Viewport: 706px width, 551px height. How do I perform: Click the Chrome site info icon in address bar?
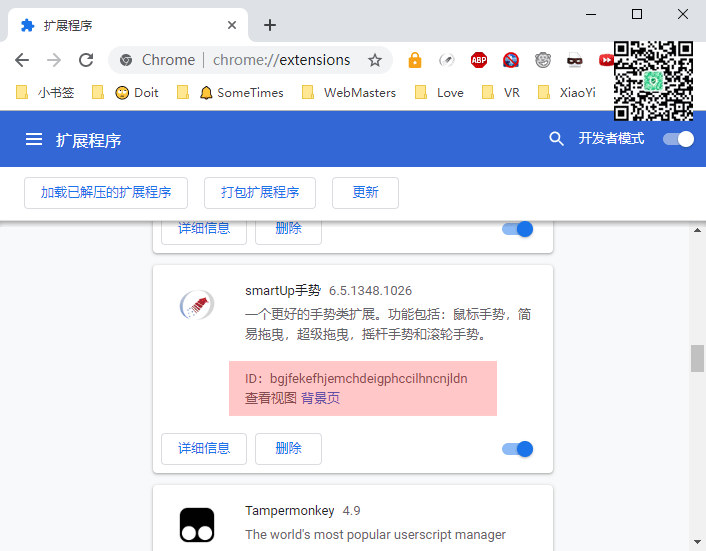126,60
